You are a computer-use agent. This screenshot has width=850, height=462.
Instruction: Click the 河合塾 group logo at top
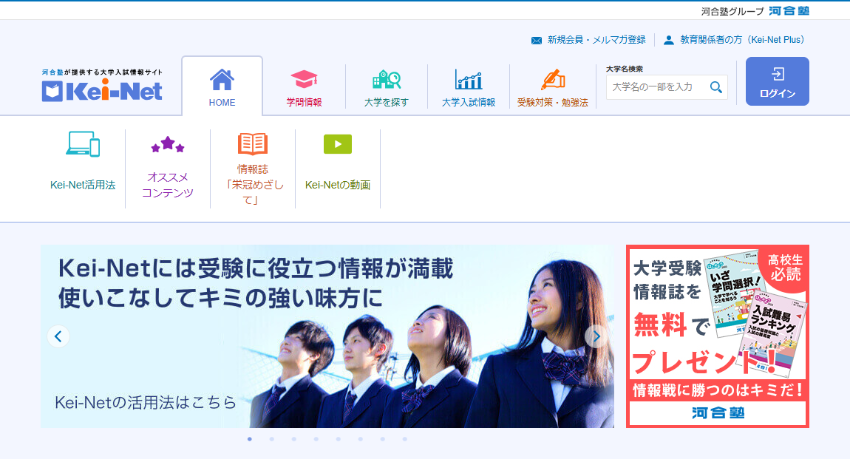[x=789, y=11]
